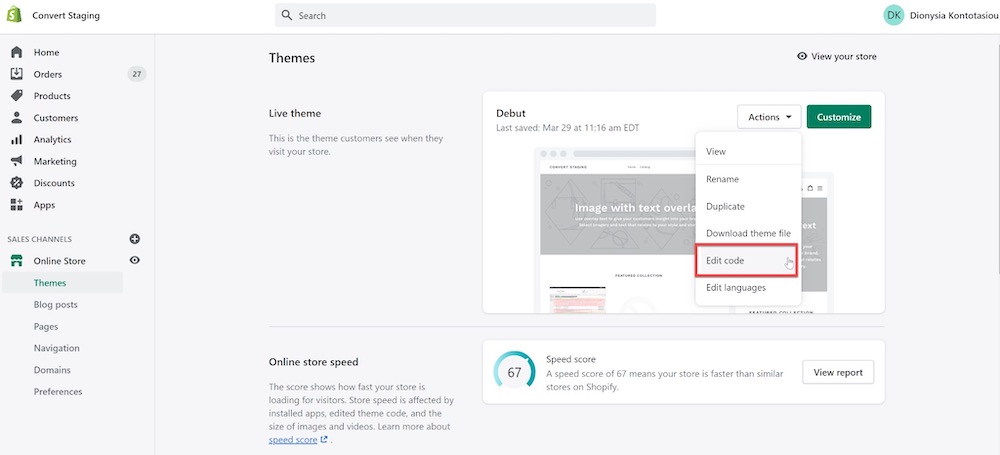The width and height of the screenshot is (1000, 455).
Task: Click the Customers person icon
Action: point(17,117)
